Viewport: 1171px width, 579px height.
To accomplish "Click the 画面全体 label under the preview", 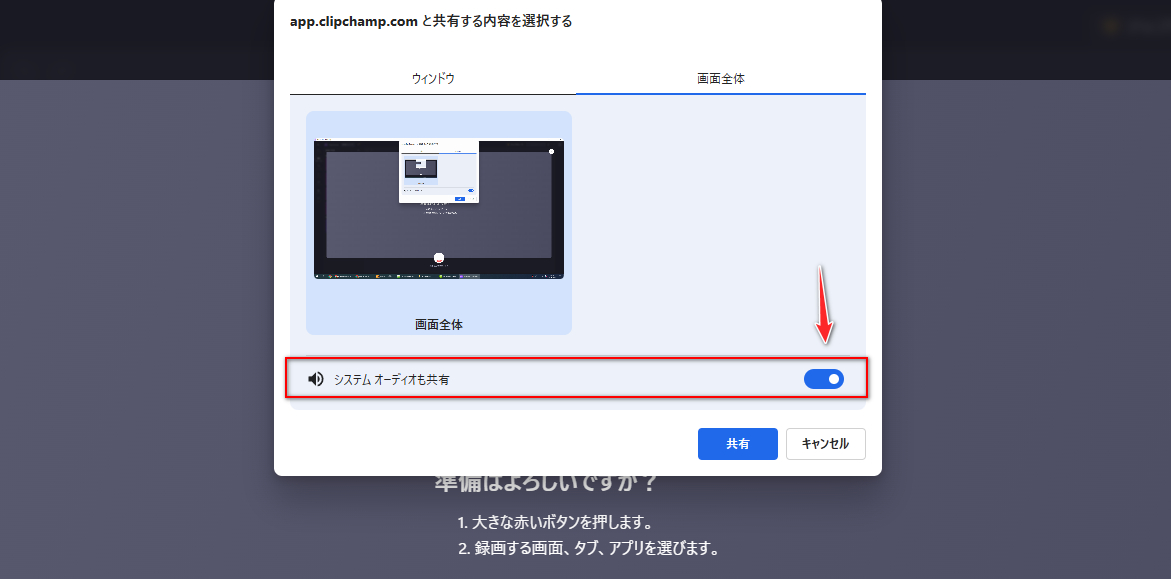I will (x=437, y=322).
